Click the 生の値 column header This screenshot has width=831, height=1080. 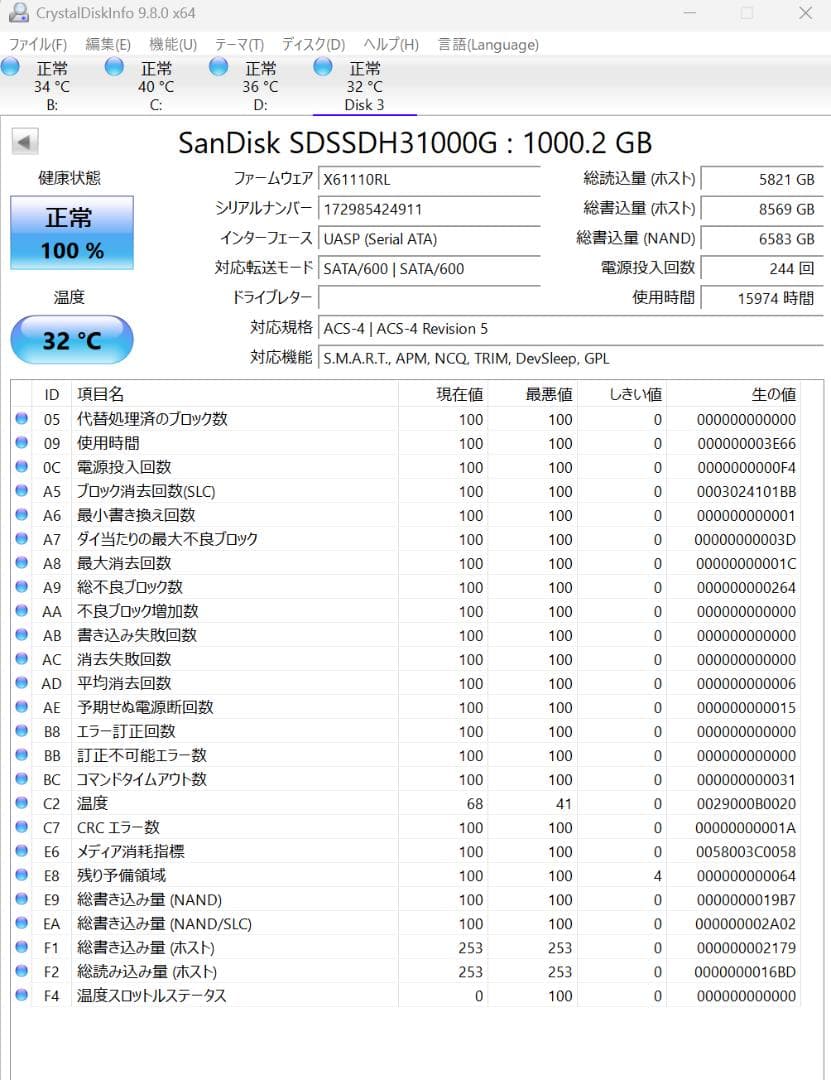[734, 395]
